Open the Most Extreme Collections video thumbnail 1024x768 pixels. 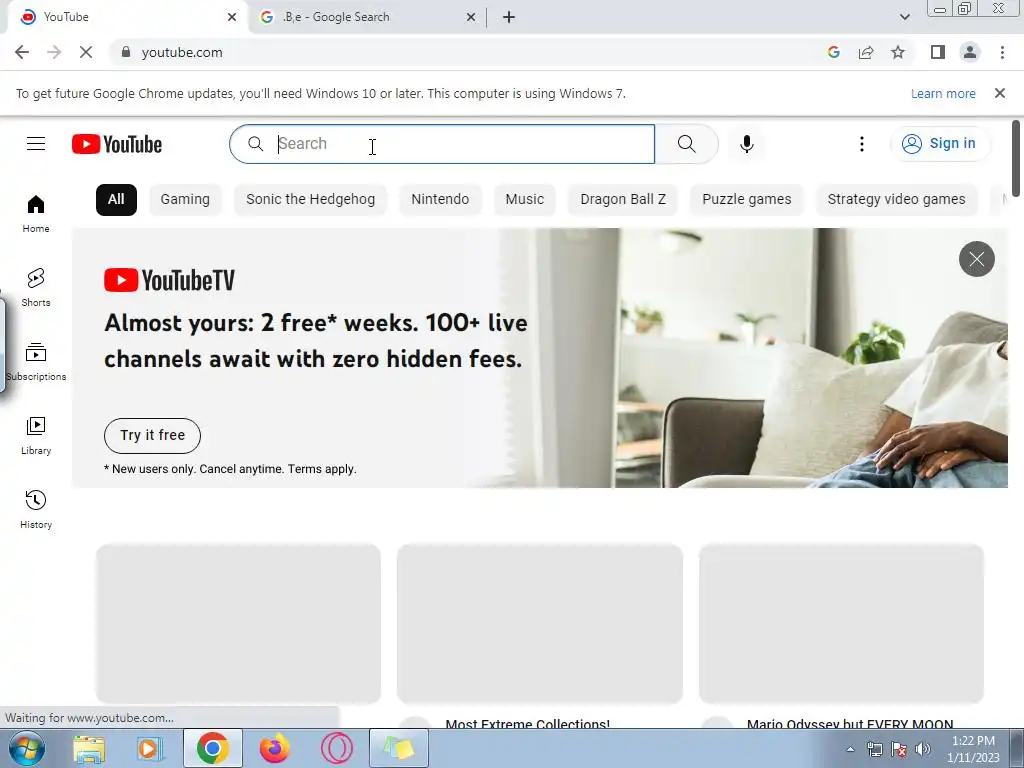click(x=539, y=624)
